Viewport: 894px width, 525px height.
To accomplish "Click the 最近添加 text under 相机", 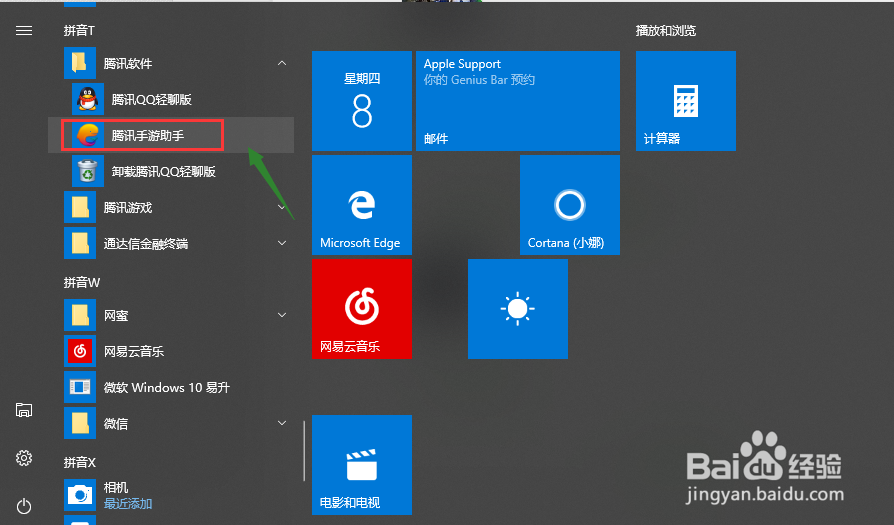I will (128, 504).
